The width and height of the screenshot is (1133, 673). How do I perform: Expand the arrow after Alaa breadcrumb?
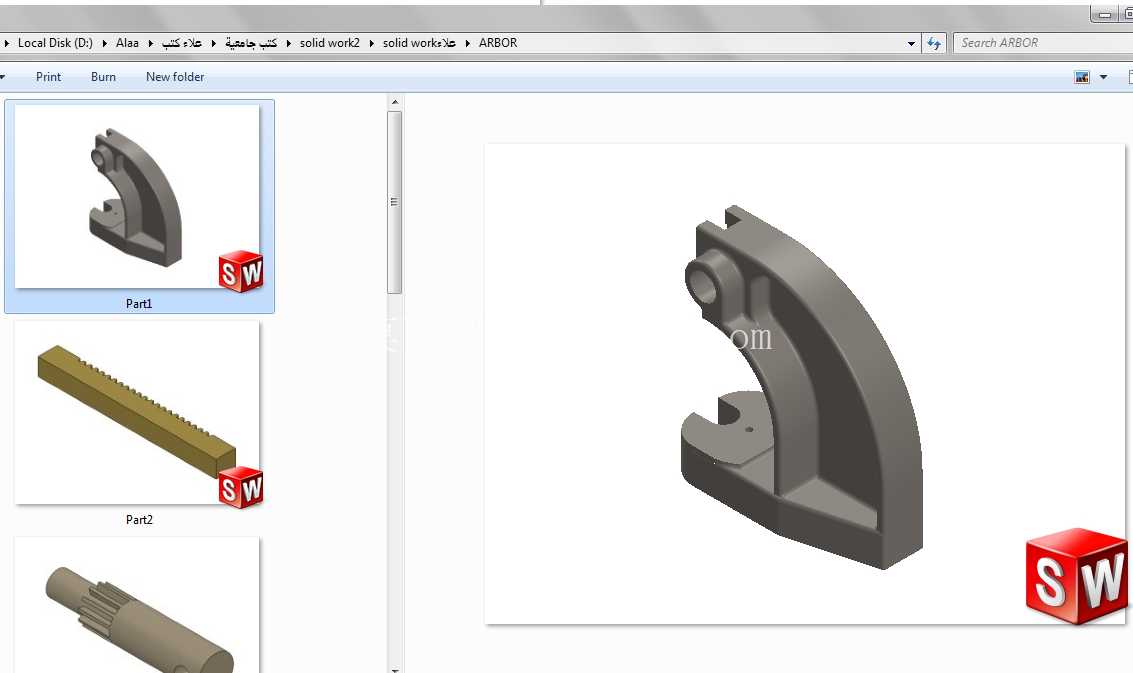click(x=151, y=43)
